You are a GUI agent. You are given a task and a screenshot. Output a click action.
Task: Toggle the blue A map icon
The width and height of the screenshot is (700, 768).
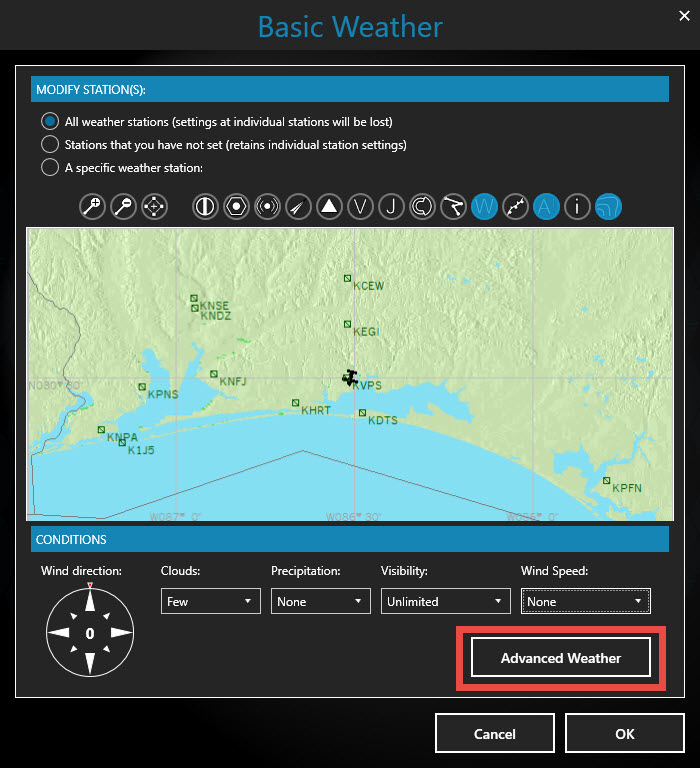[x=546, y=207]
